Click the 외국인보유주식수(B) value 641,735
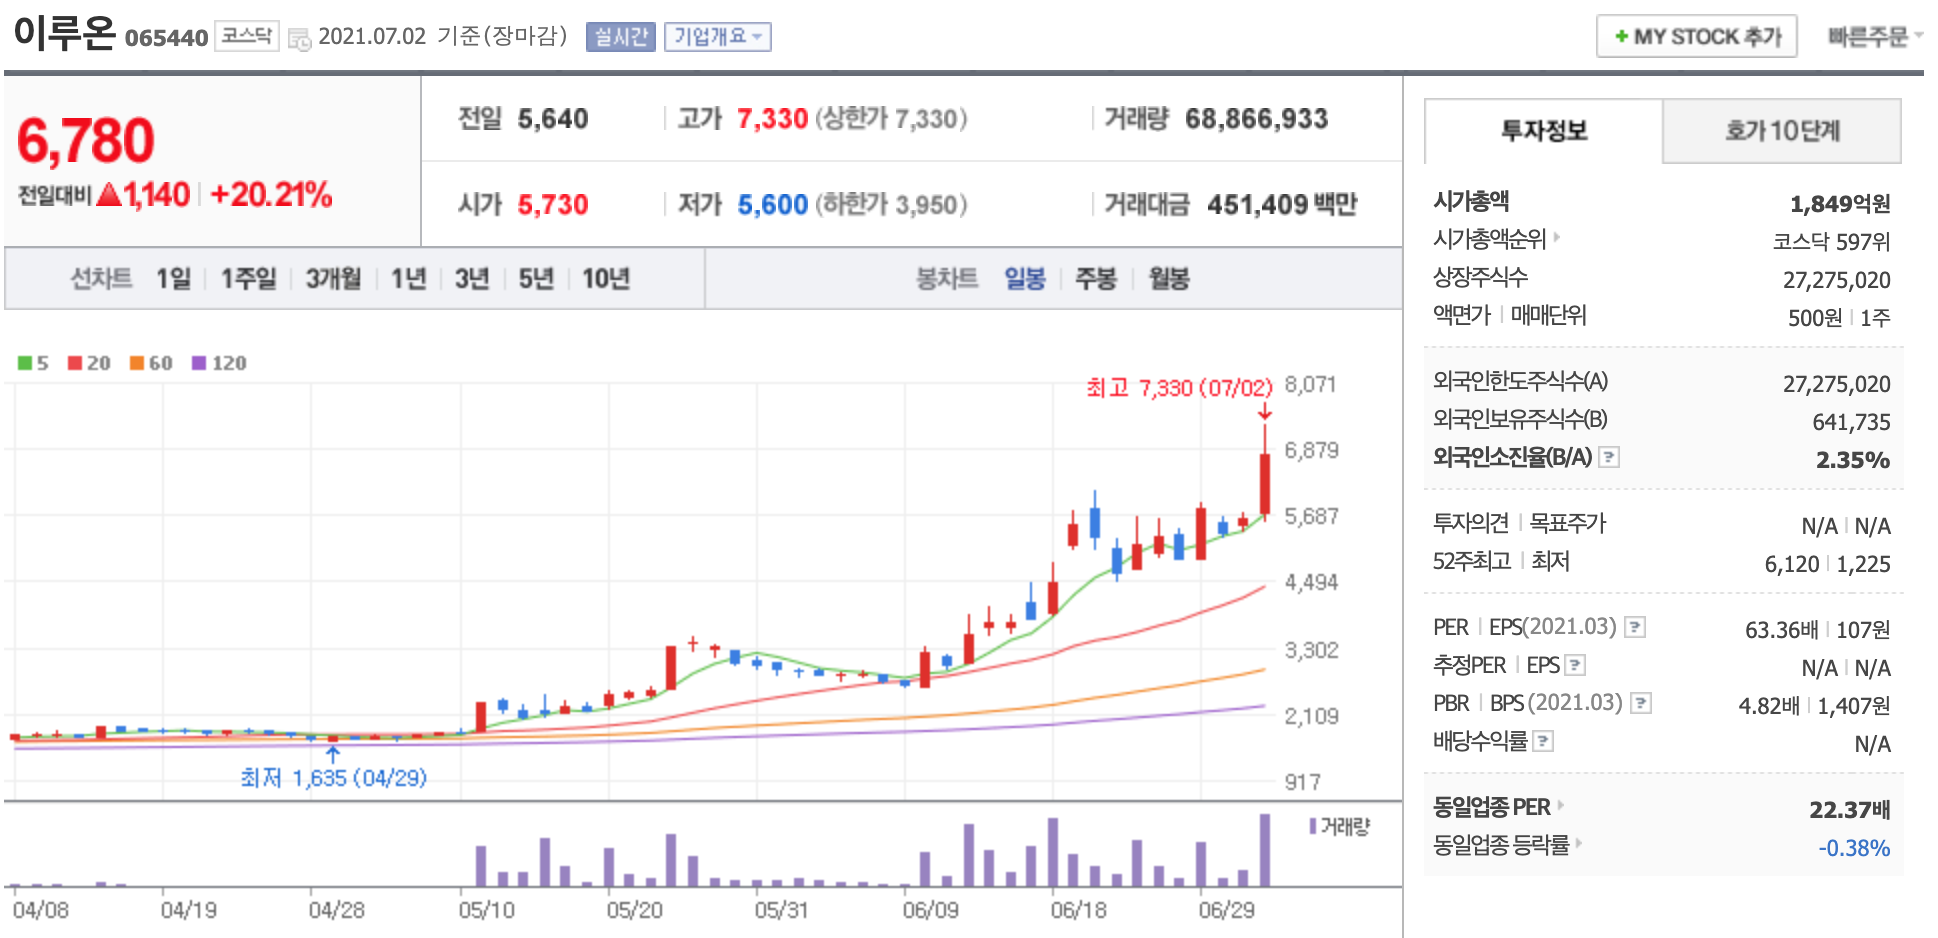The width and height of the screenshot is (1938, 938). pos(1851,422)
